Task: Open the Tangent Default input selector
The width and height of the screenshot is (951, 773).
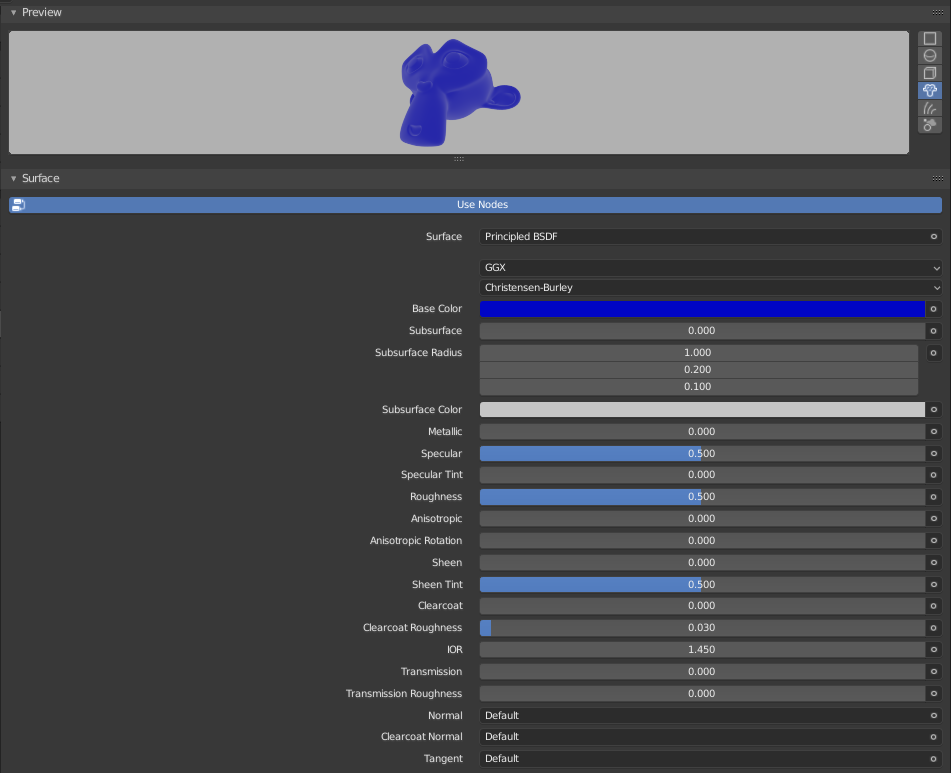Action: (x=710, y=758)
